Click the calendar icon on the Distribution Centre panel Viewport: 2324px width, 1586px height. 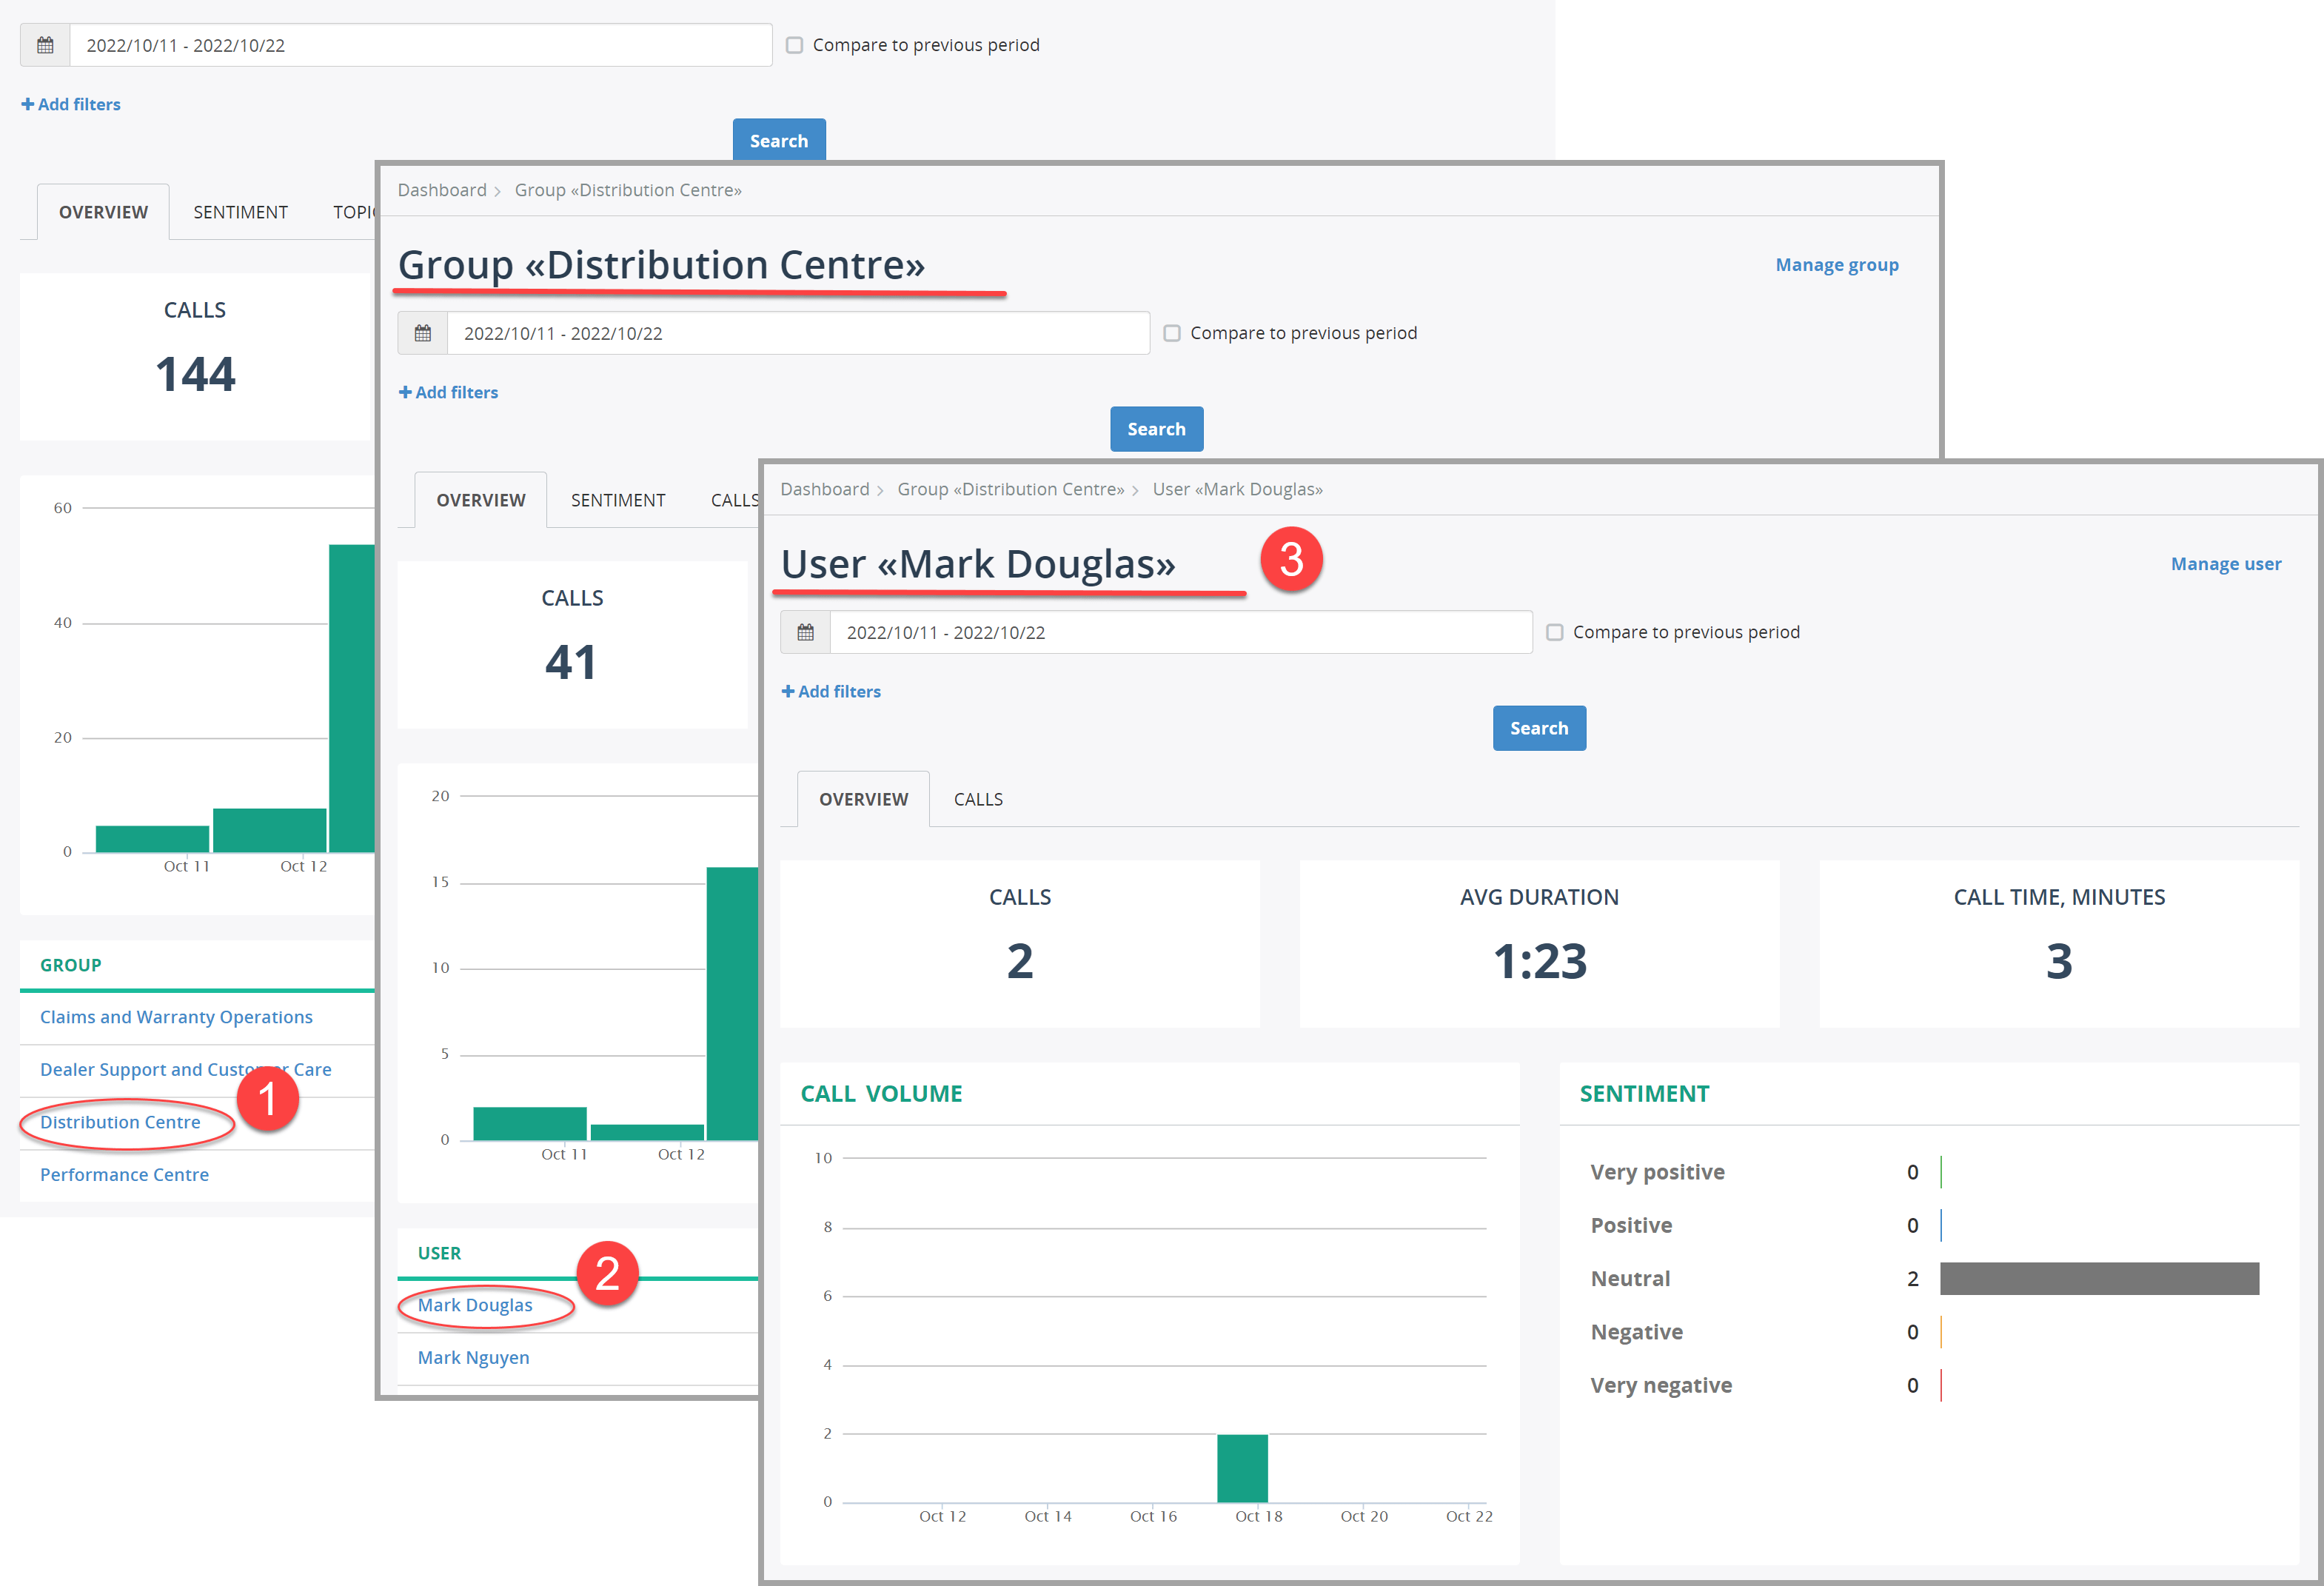point(422,333)
